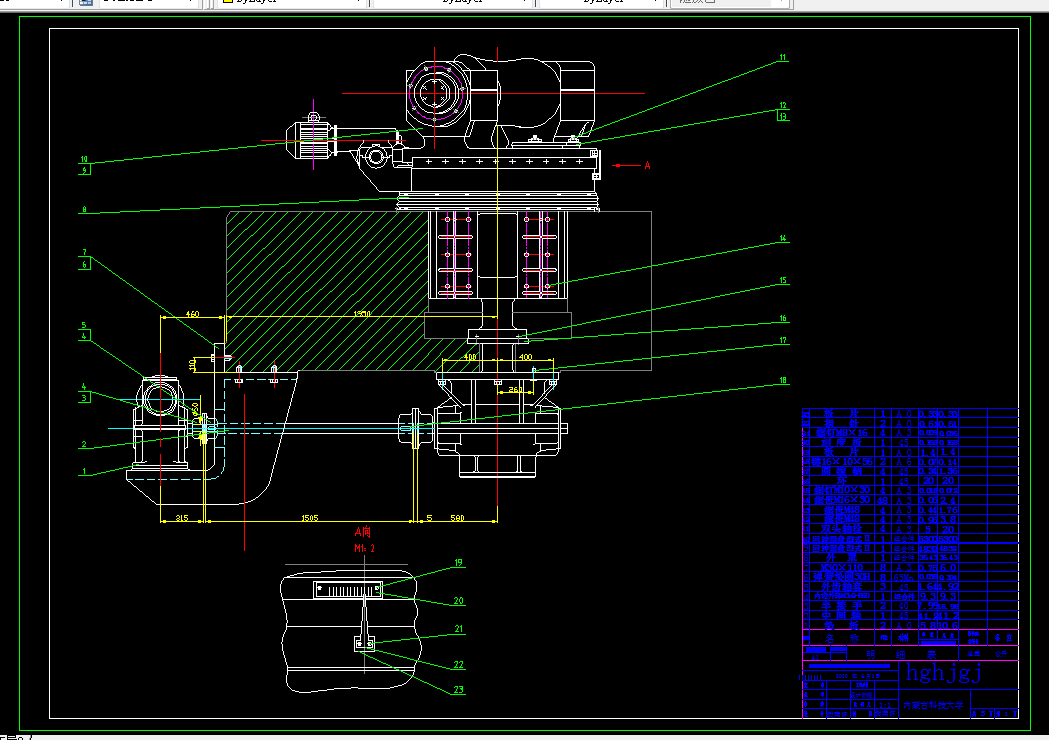Select part balloon number 20

click(458, 601)
